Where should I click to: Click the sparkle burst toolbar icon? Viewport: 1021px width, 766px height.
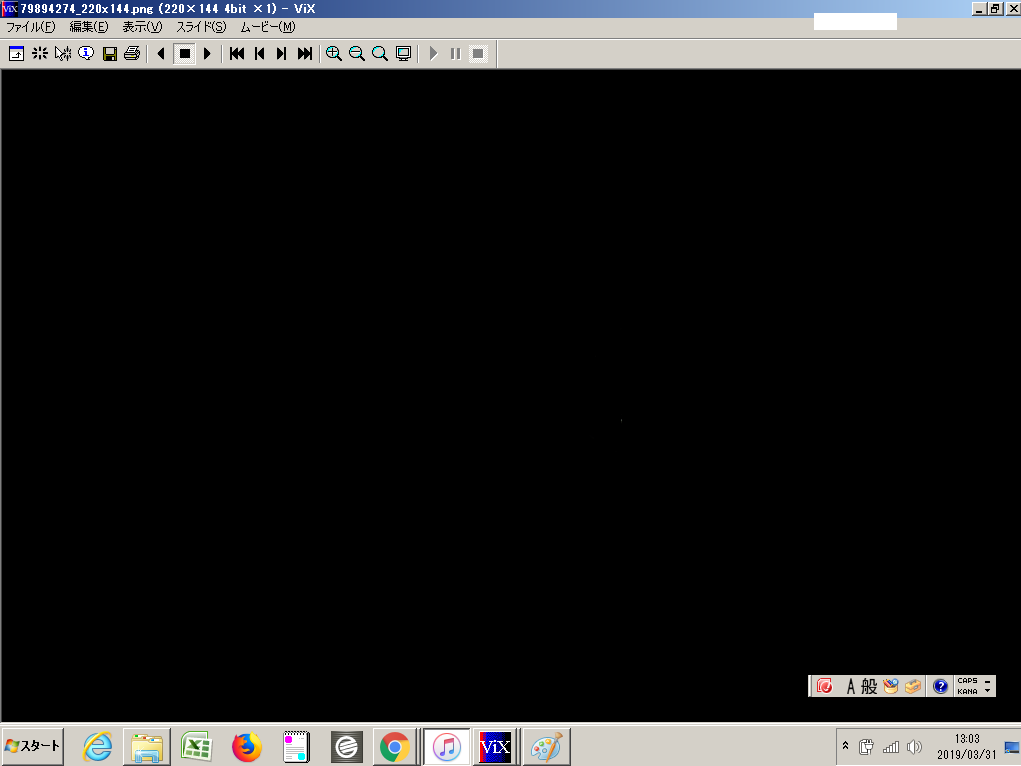(x=40, y=53)
